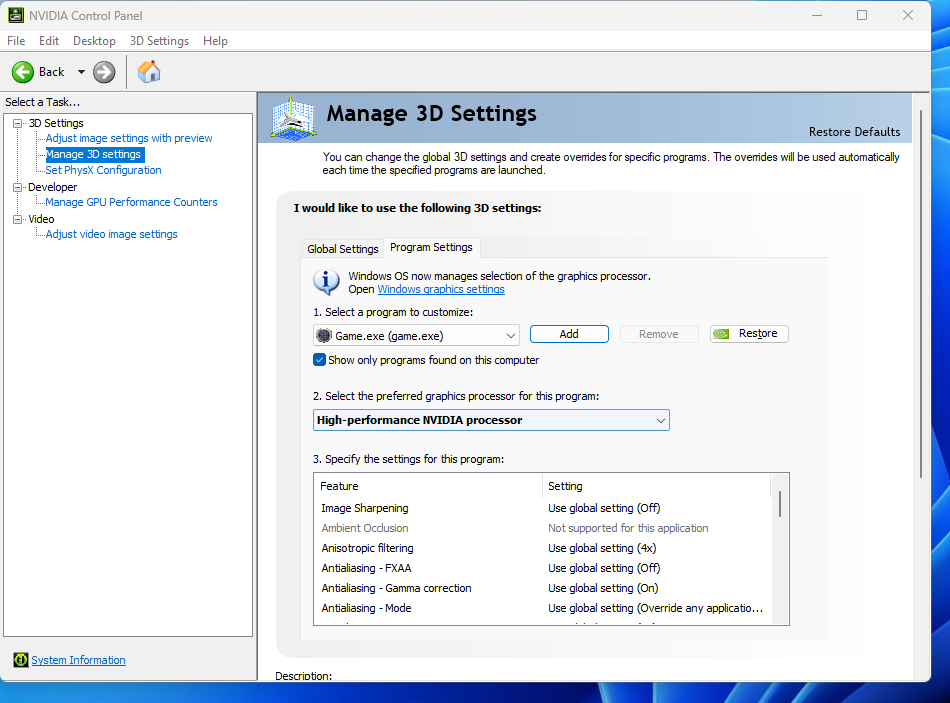Open the Windows graphics settings link
The height and width of the screenshot is (703, 950).
pyautogui.click(x=441, y=289)
